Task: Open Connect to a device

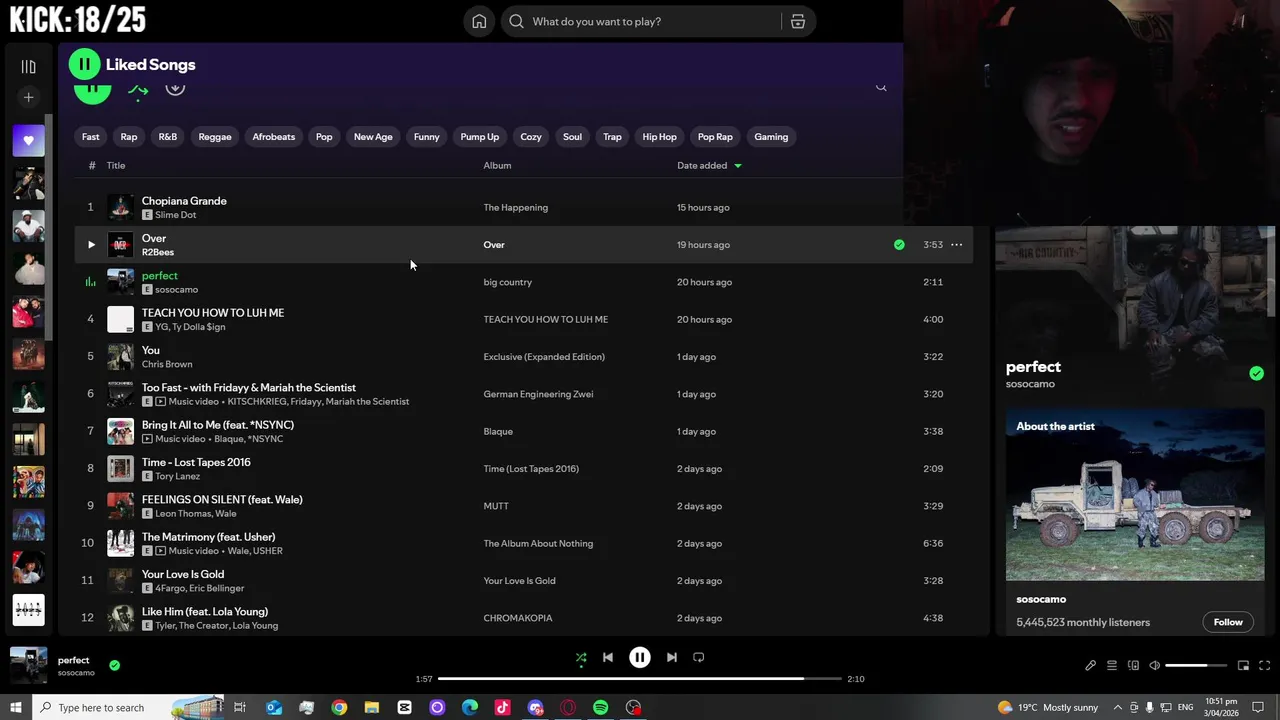Action: click(1133, 666)
